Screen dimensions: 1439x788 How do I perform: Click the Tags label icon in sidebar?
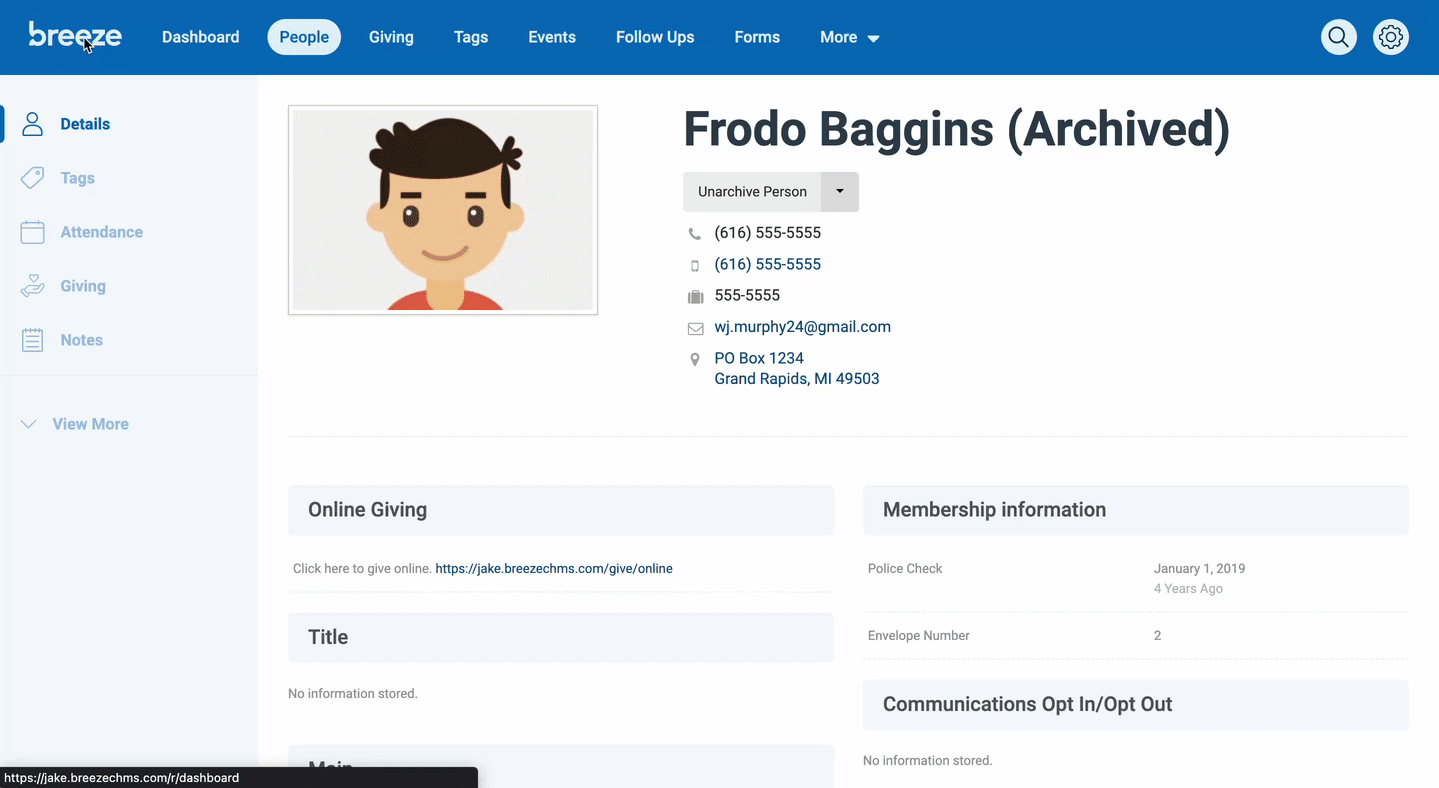(x=33, y=178)
